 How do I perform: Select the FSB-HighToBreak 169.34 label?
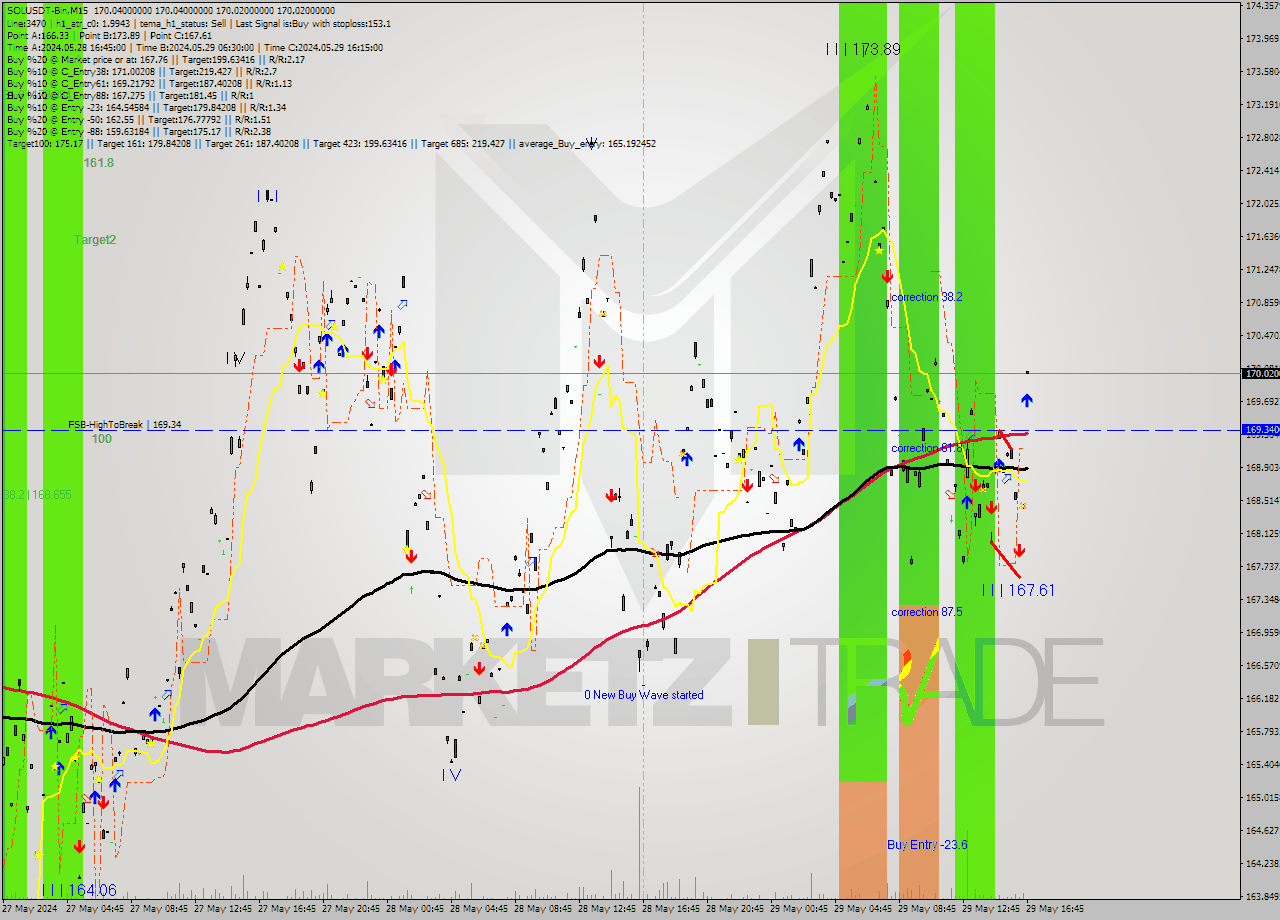[124, 425]
